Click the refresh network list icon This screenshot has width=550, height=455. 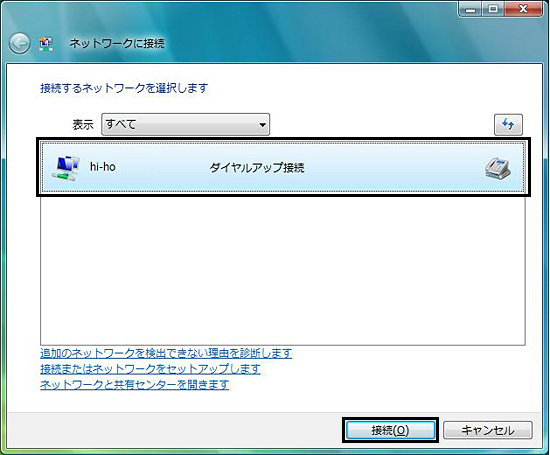point(508,125)
